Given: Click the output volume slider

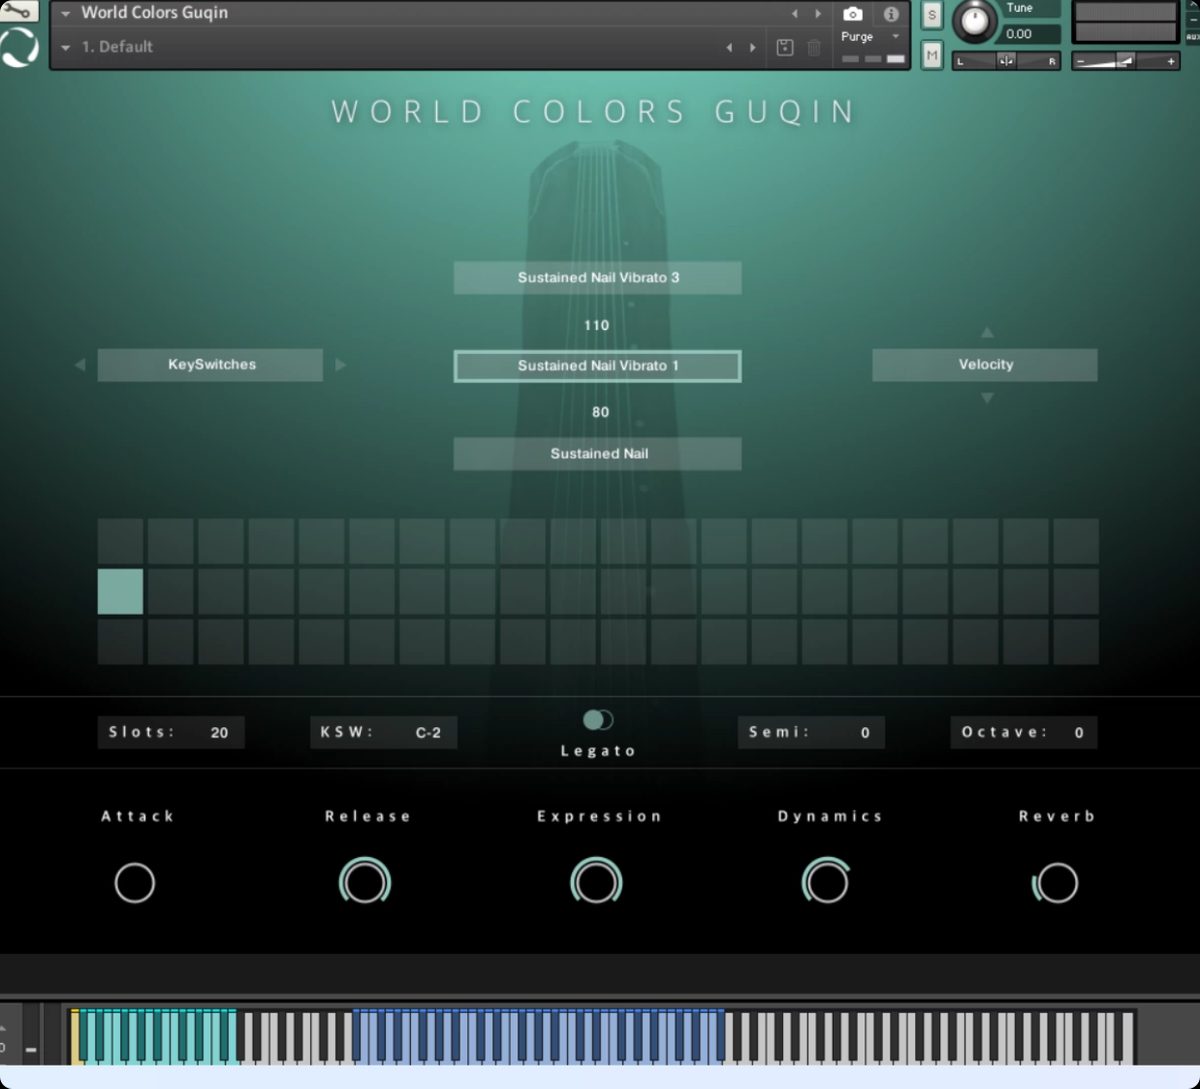Looking at the screenshot, I should [1125, 61].
